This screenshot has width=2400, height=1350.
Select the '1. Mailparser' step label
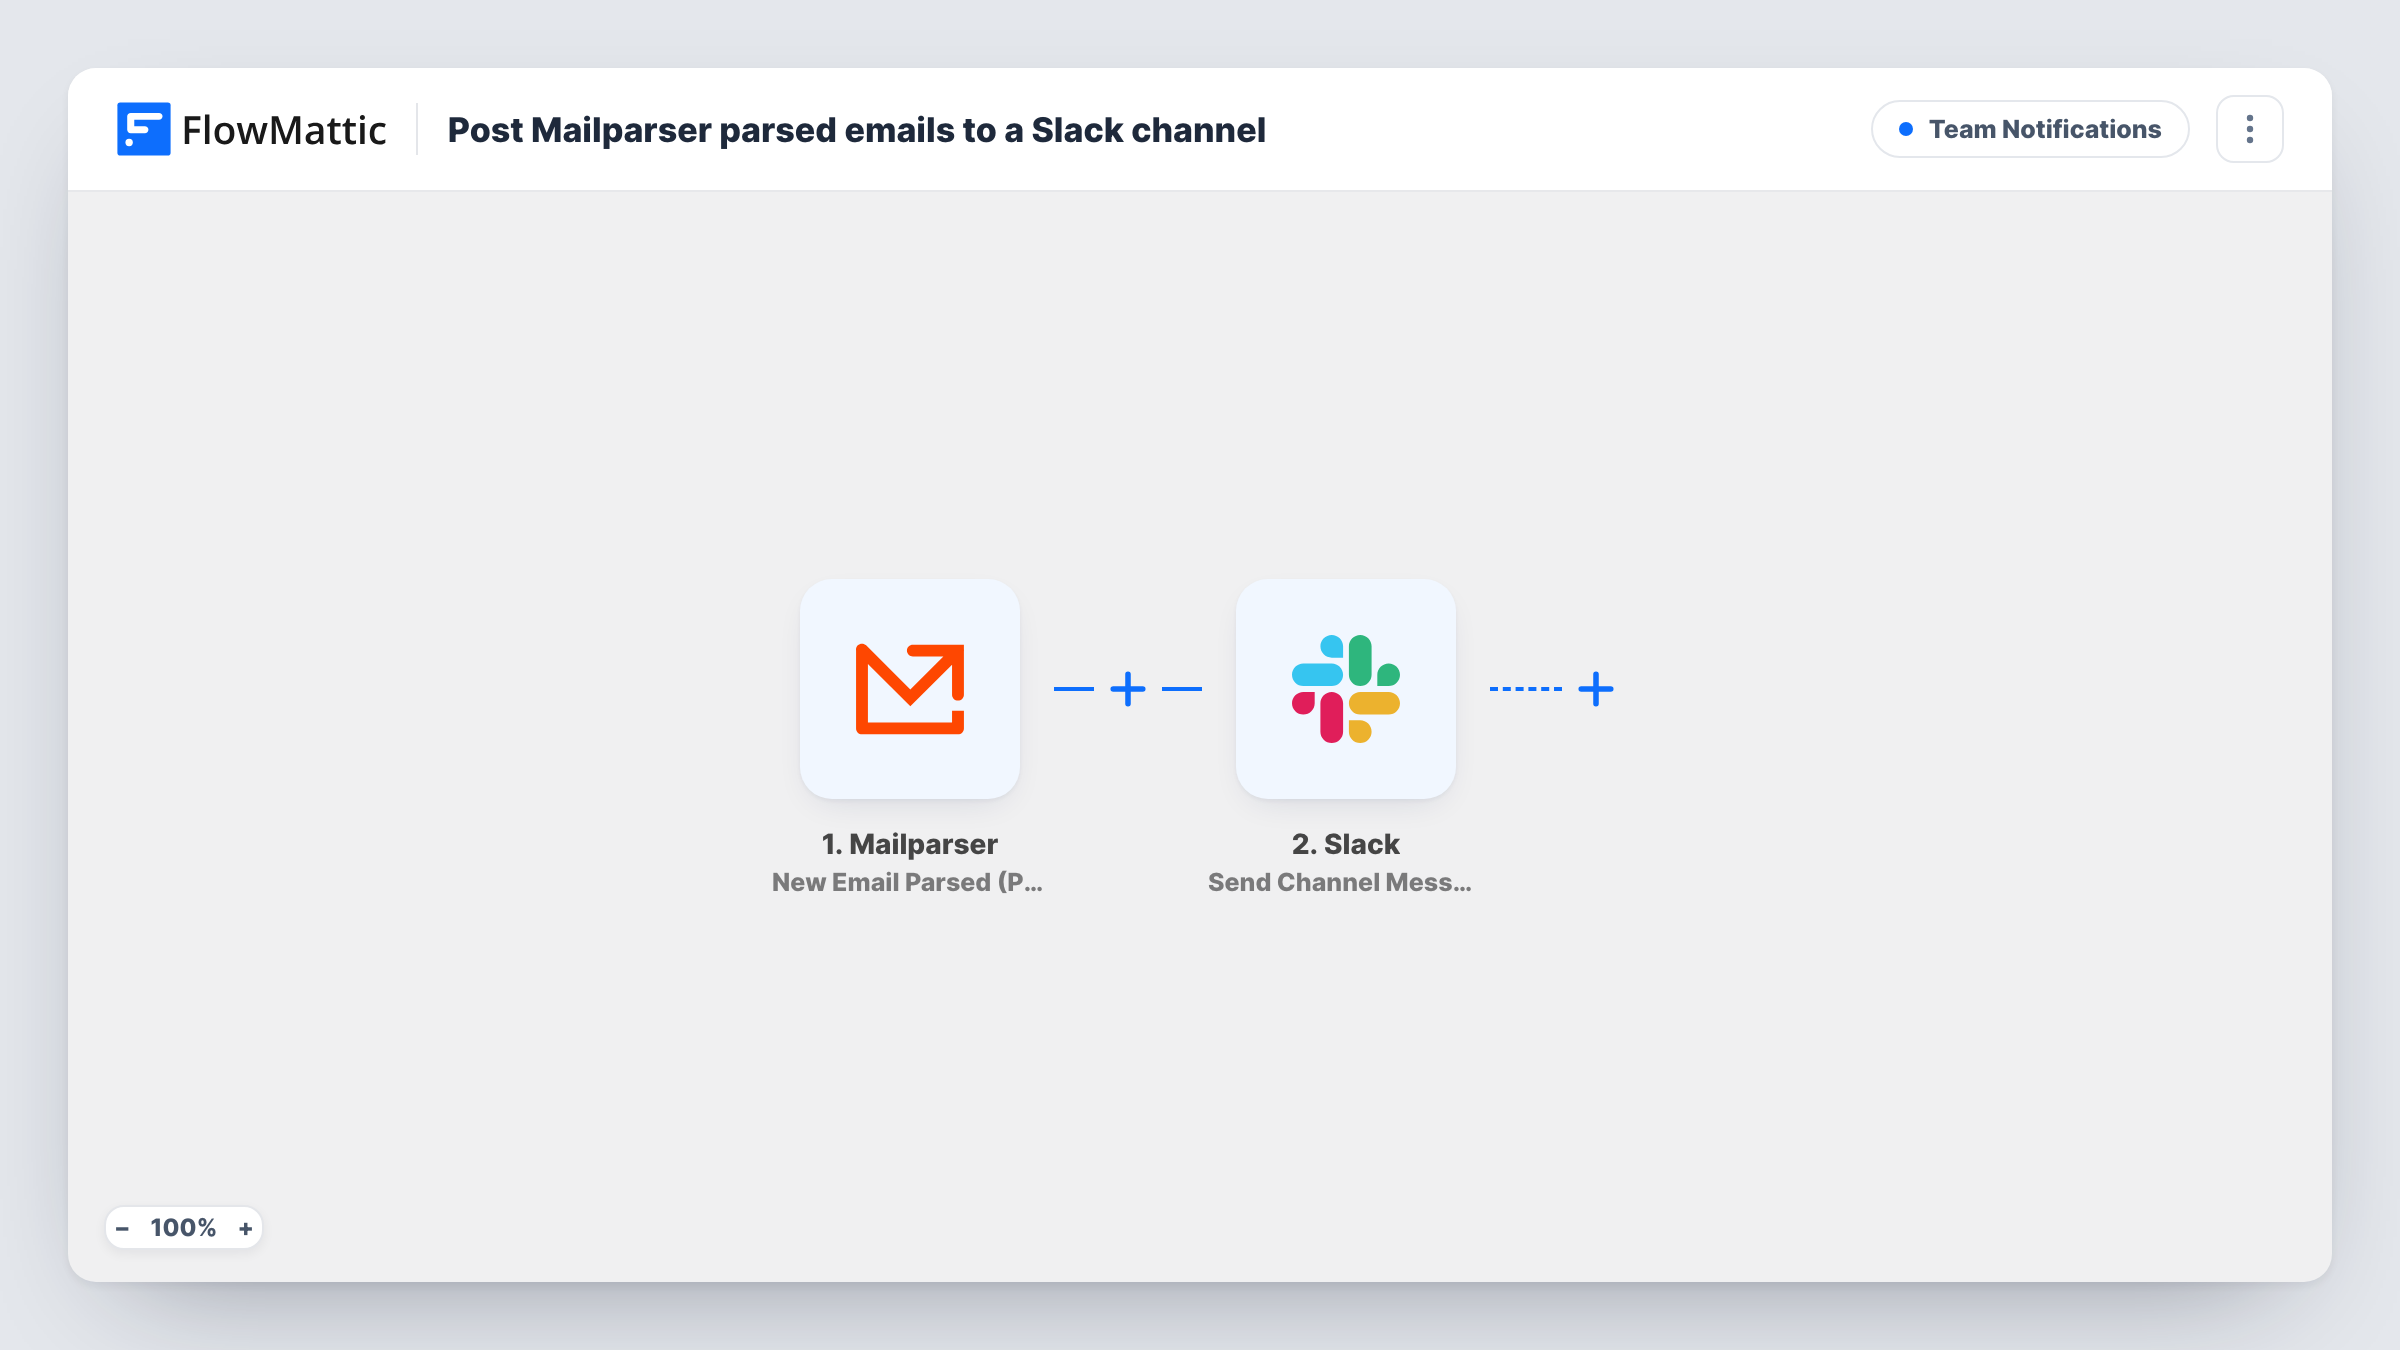(909, 844)
